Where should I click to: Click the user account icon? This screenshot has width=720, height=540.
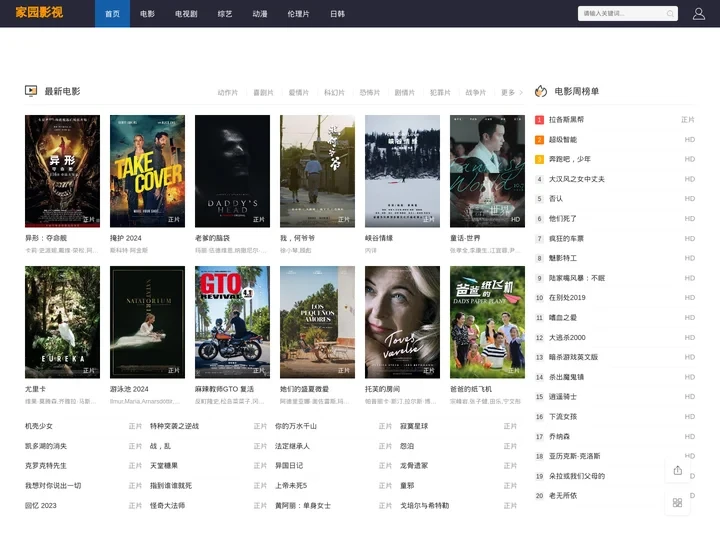pos(698,14)
